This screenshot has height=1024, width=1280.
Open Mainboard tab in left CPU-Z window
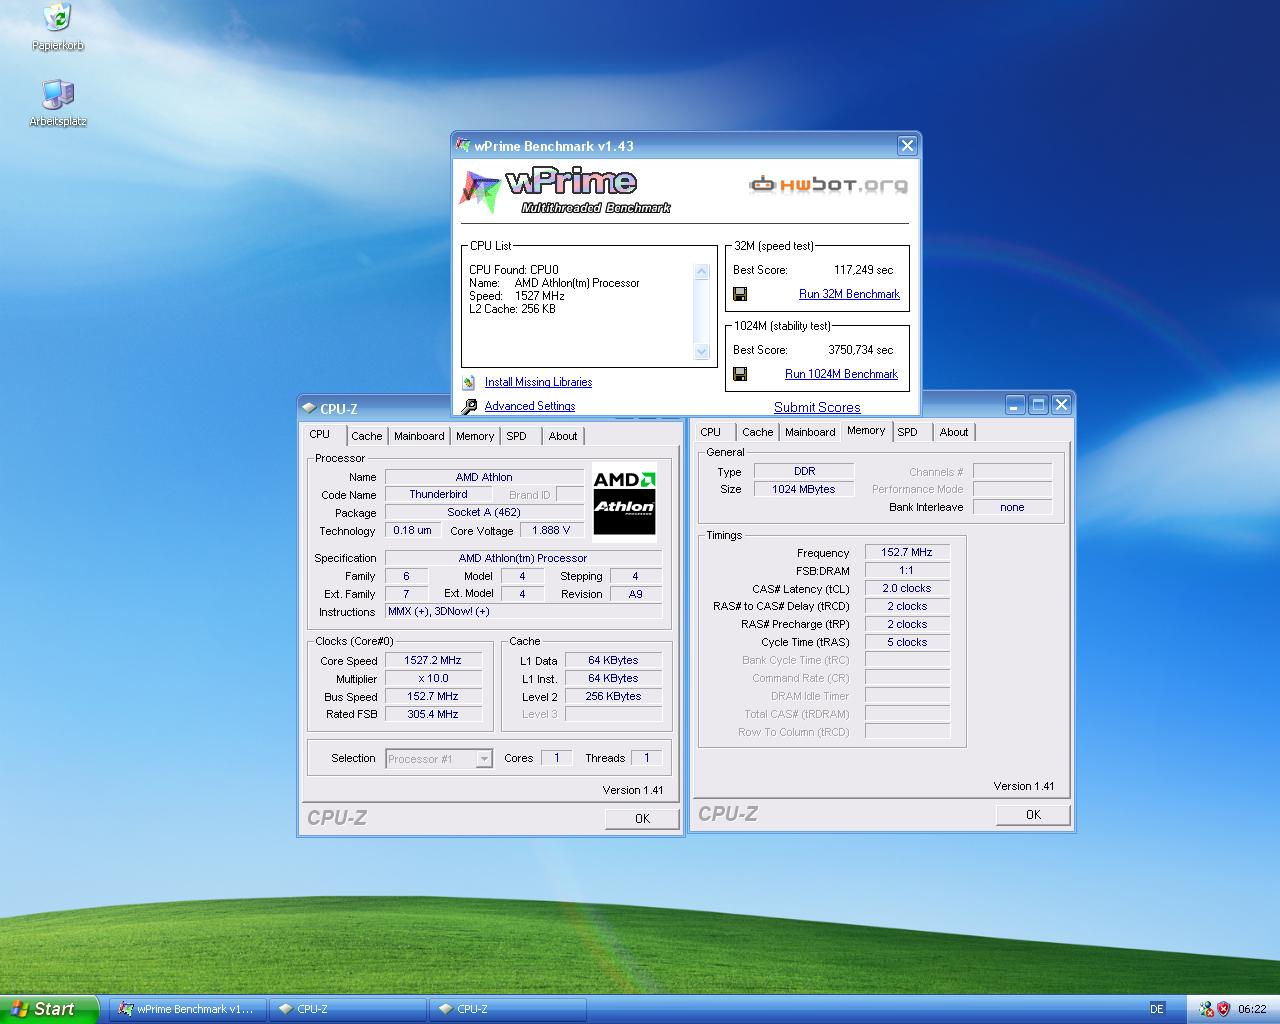click(419, 436)
